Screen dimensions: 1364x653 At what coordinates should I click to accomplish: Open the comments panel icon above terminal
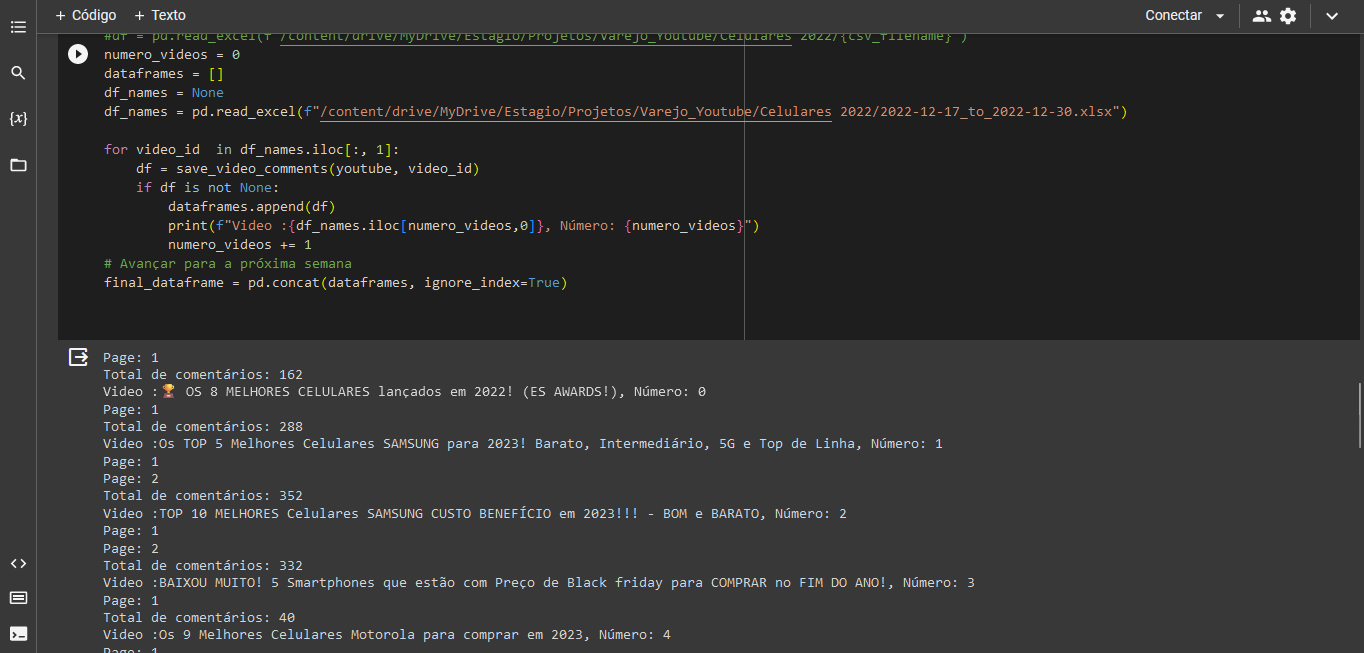click(x=18, y=597)
